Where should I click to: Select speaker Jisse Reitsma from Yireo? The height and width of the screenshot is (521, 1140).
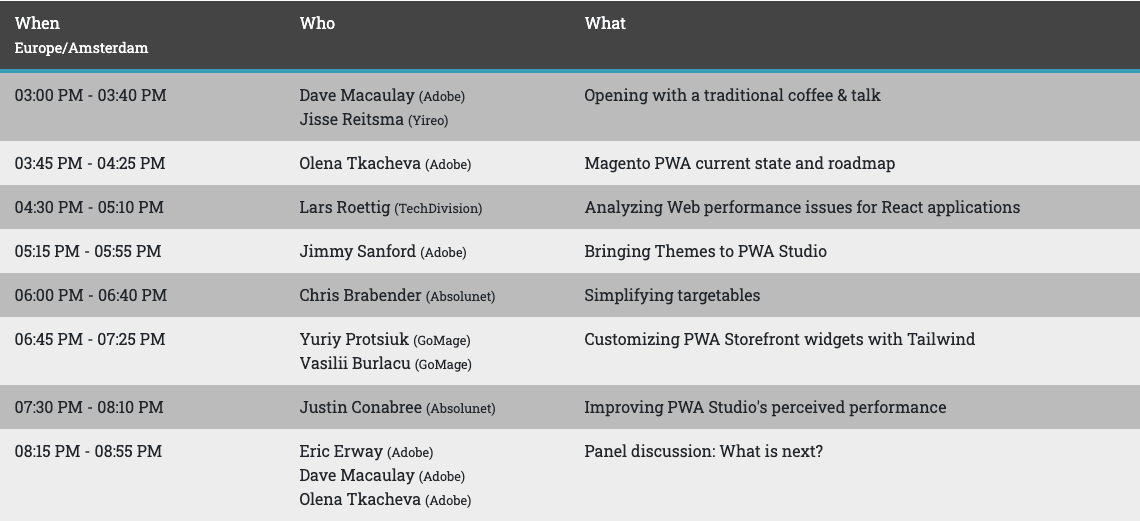coord(351,120)
